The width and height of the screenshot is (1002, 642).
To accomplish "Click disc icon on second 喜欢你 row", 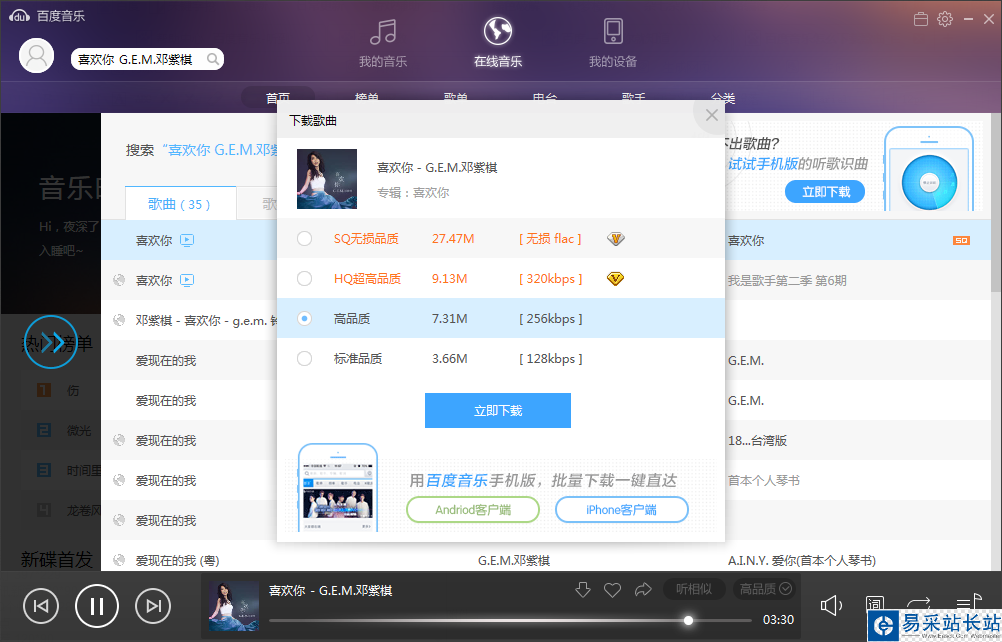I will (119, 280).
